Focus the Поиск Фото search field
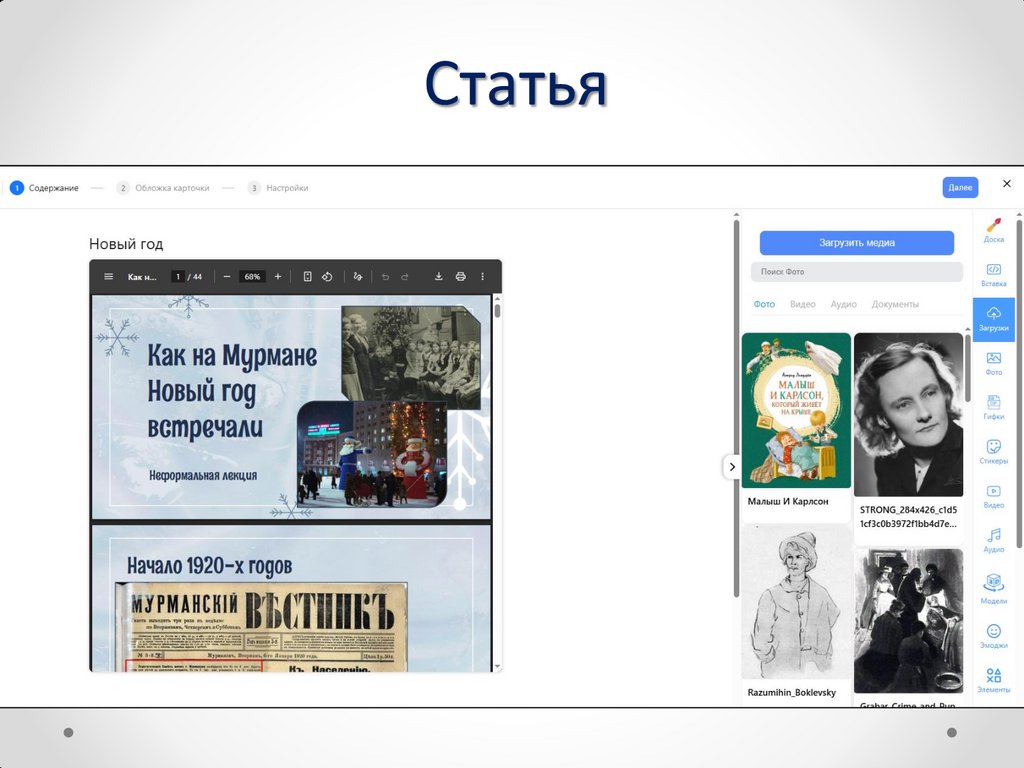 (x=857, y=272)
